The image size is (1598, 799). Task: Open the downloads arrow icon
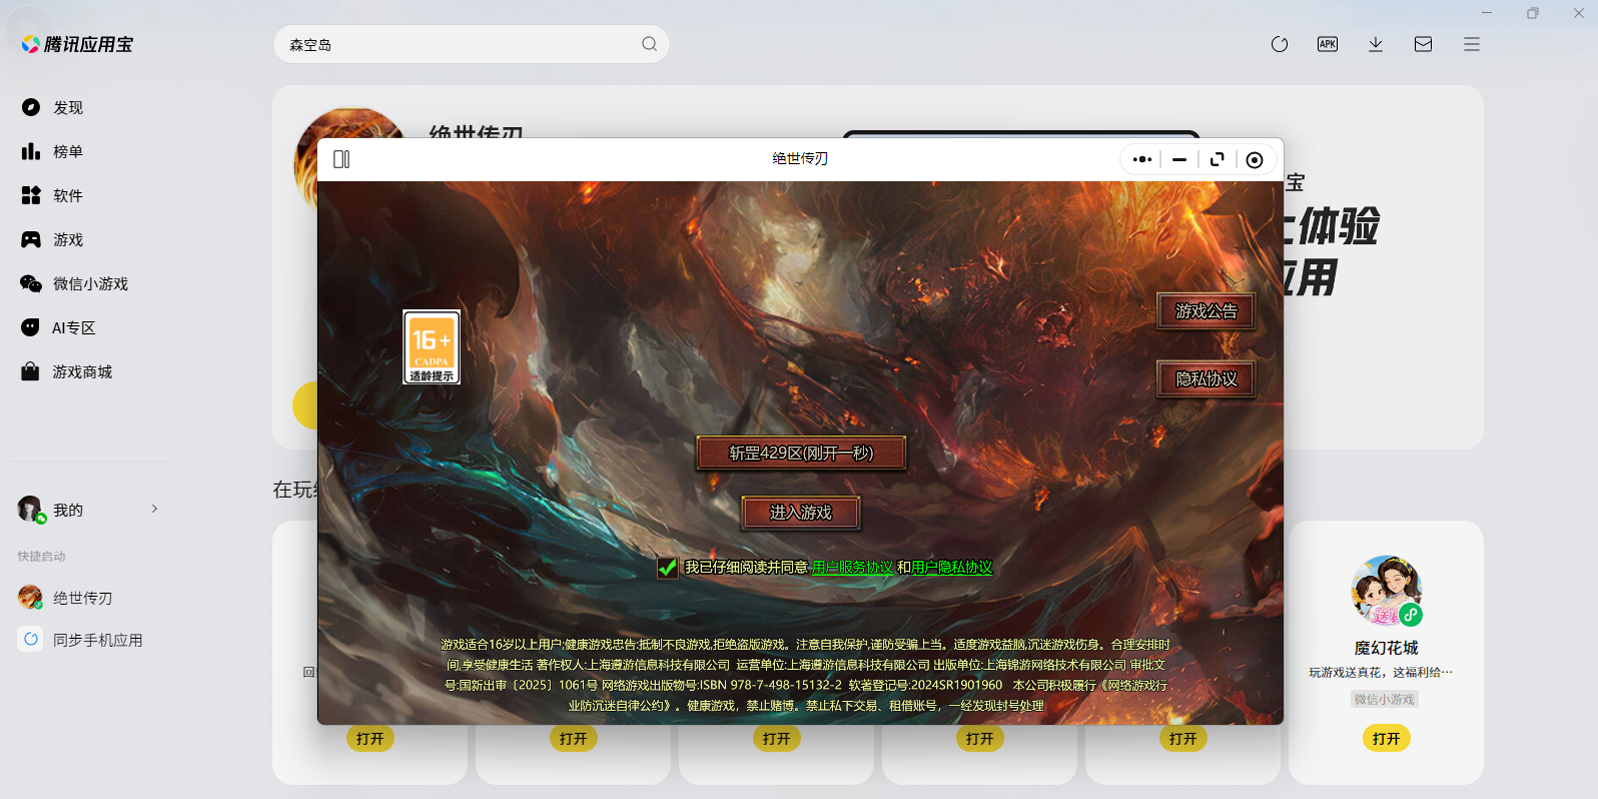point(1375,44)
